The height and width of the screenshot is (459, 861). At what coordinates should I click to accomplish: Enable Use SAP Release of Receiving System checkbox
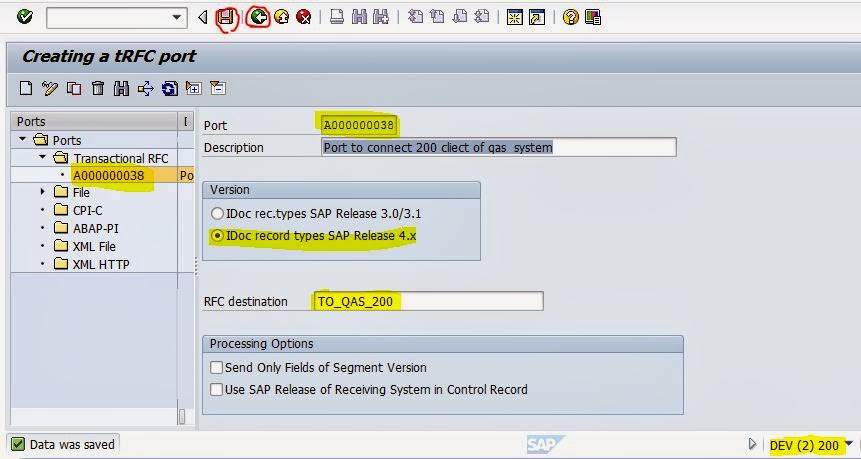[216, 390]
